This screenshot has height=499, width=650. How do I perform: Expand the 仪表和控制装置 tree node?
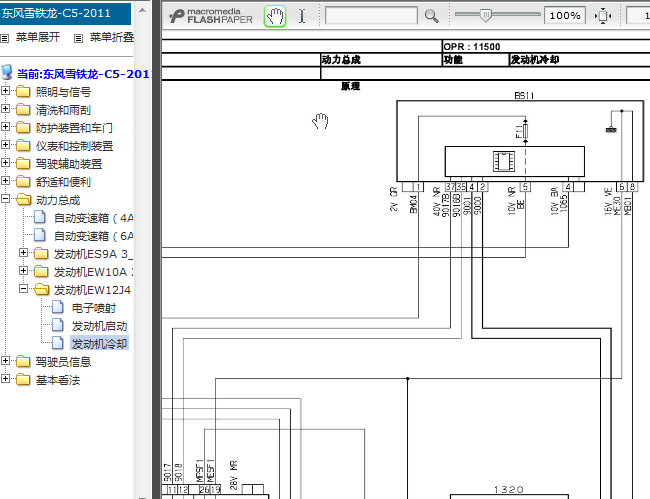click(5, 144)
